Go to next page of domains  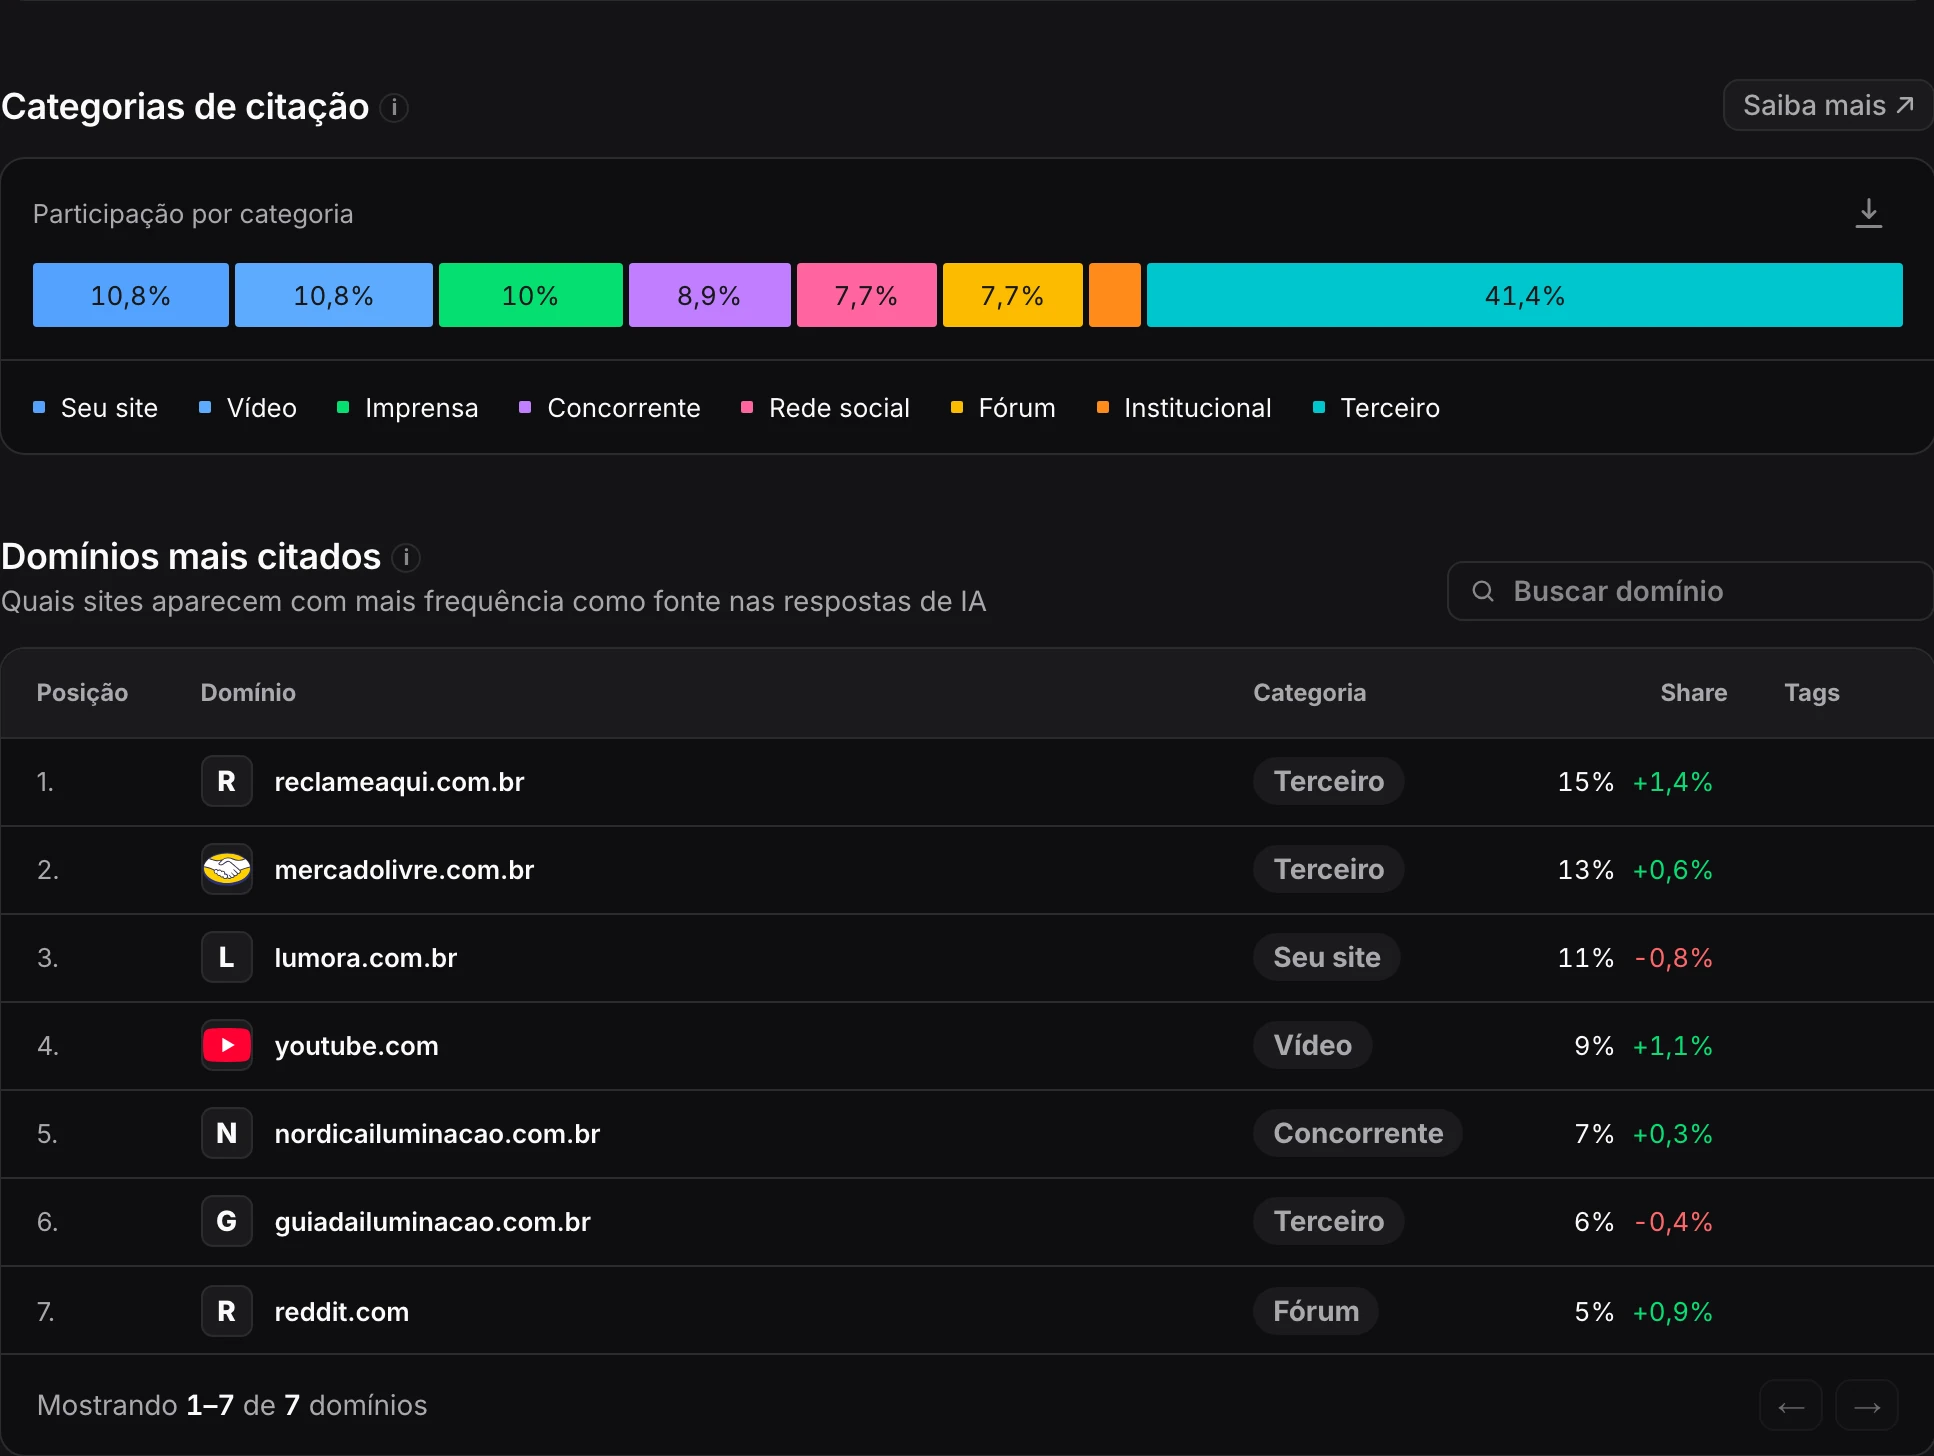1867,1406
